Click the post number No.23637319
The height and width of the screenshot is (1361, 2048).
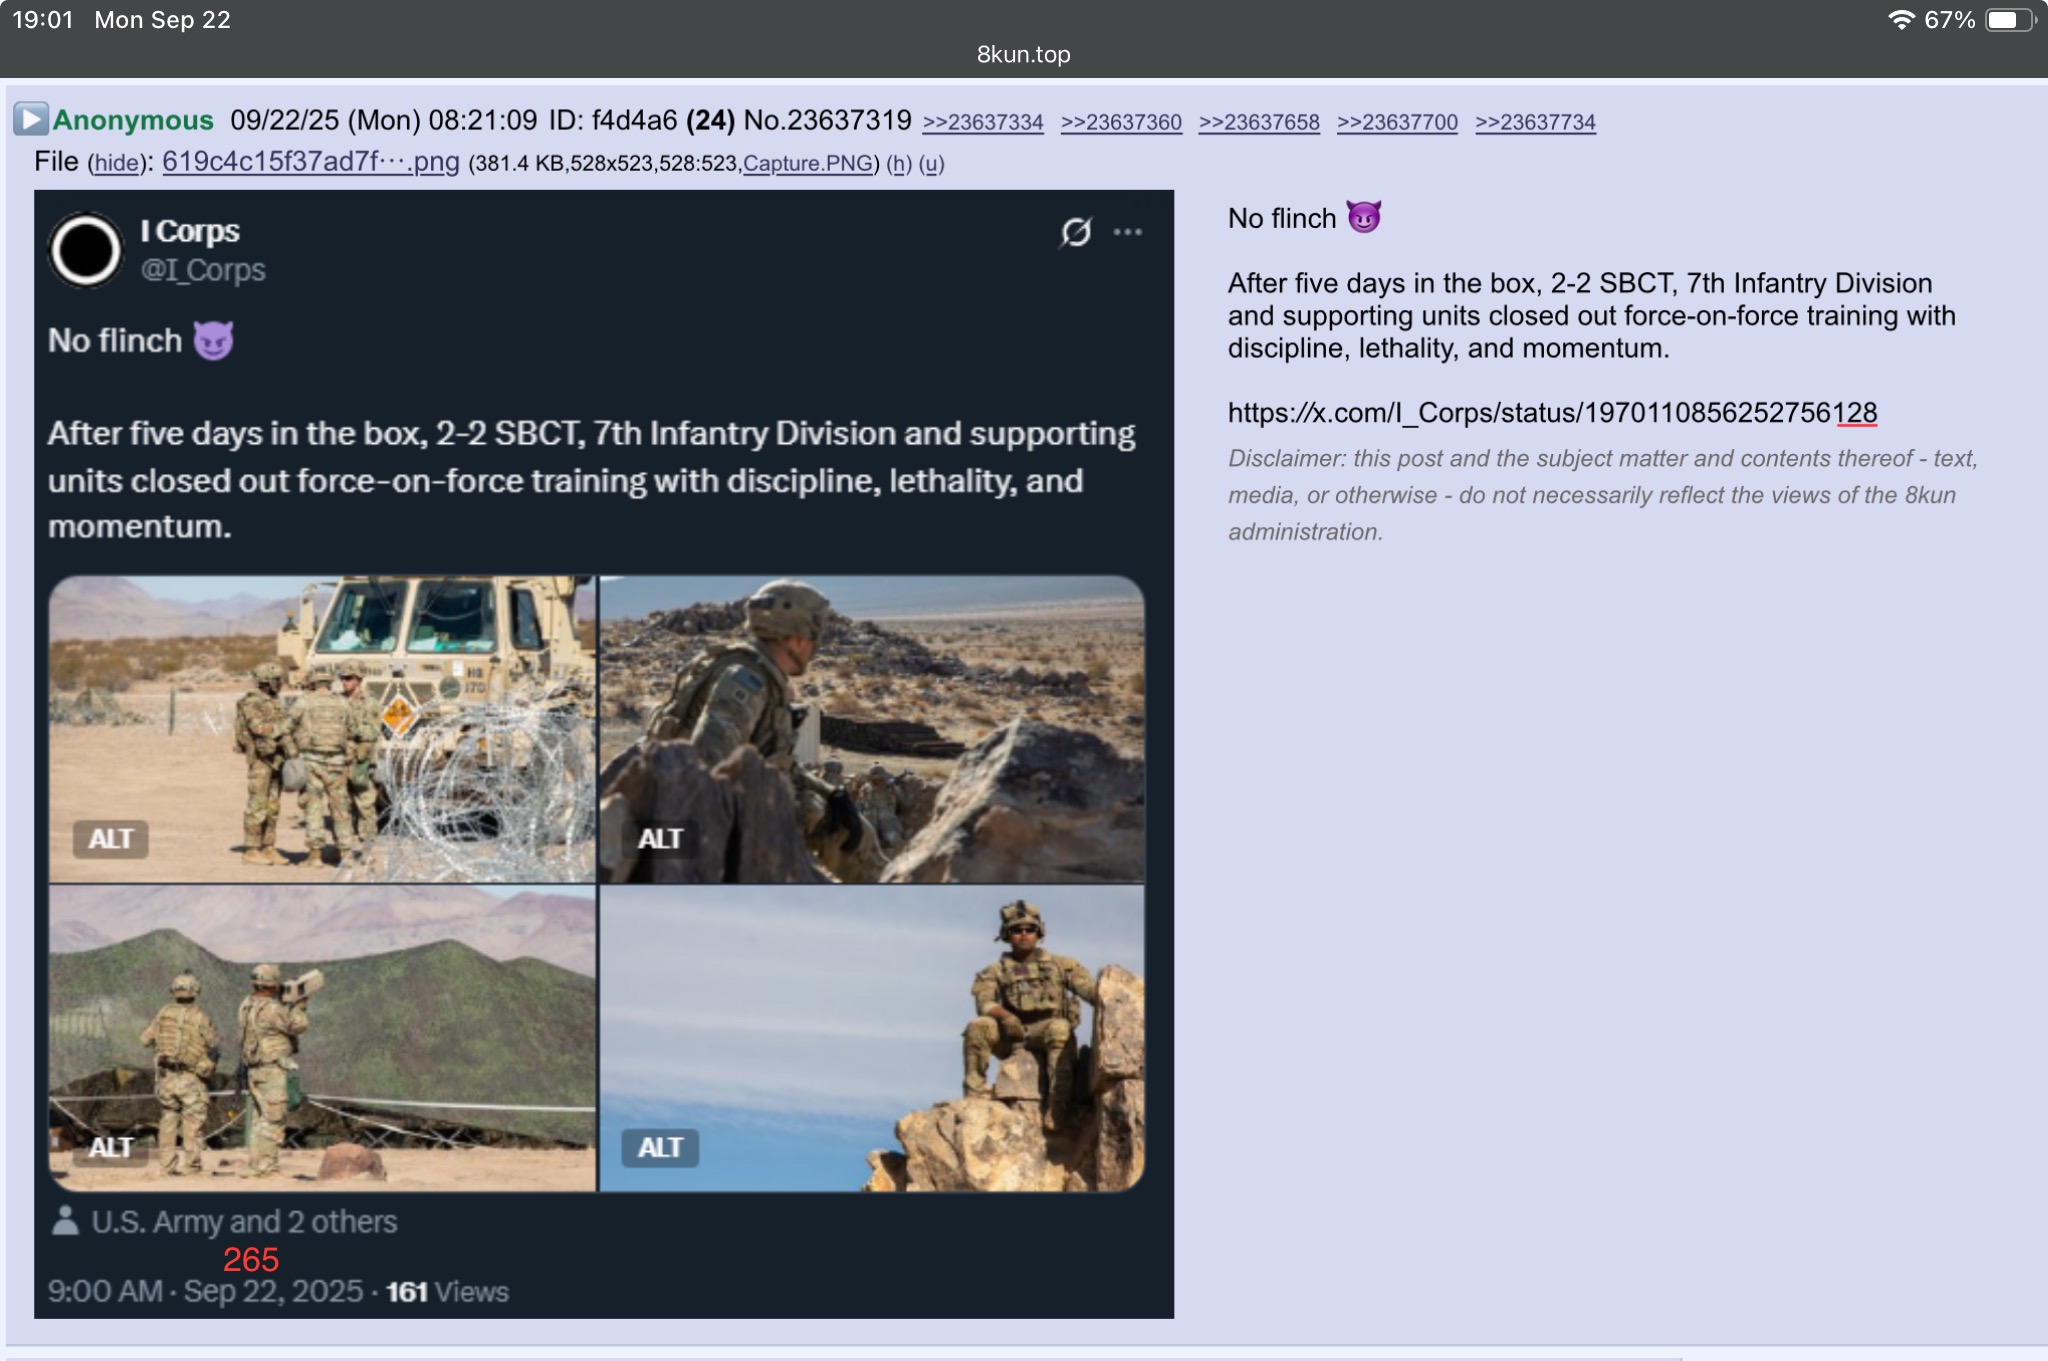click(827, 120)
